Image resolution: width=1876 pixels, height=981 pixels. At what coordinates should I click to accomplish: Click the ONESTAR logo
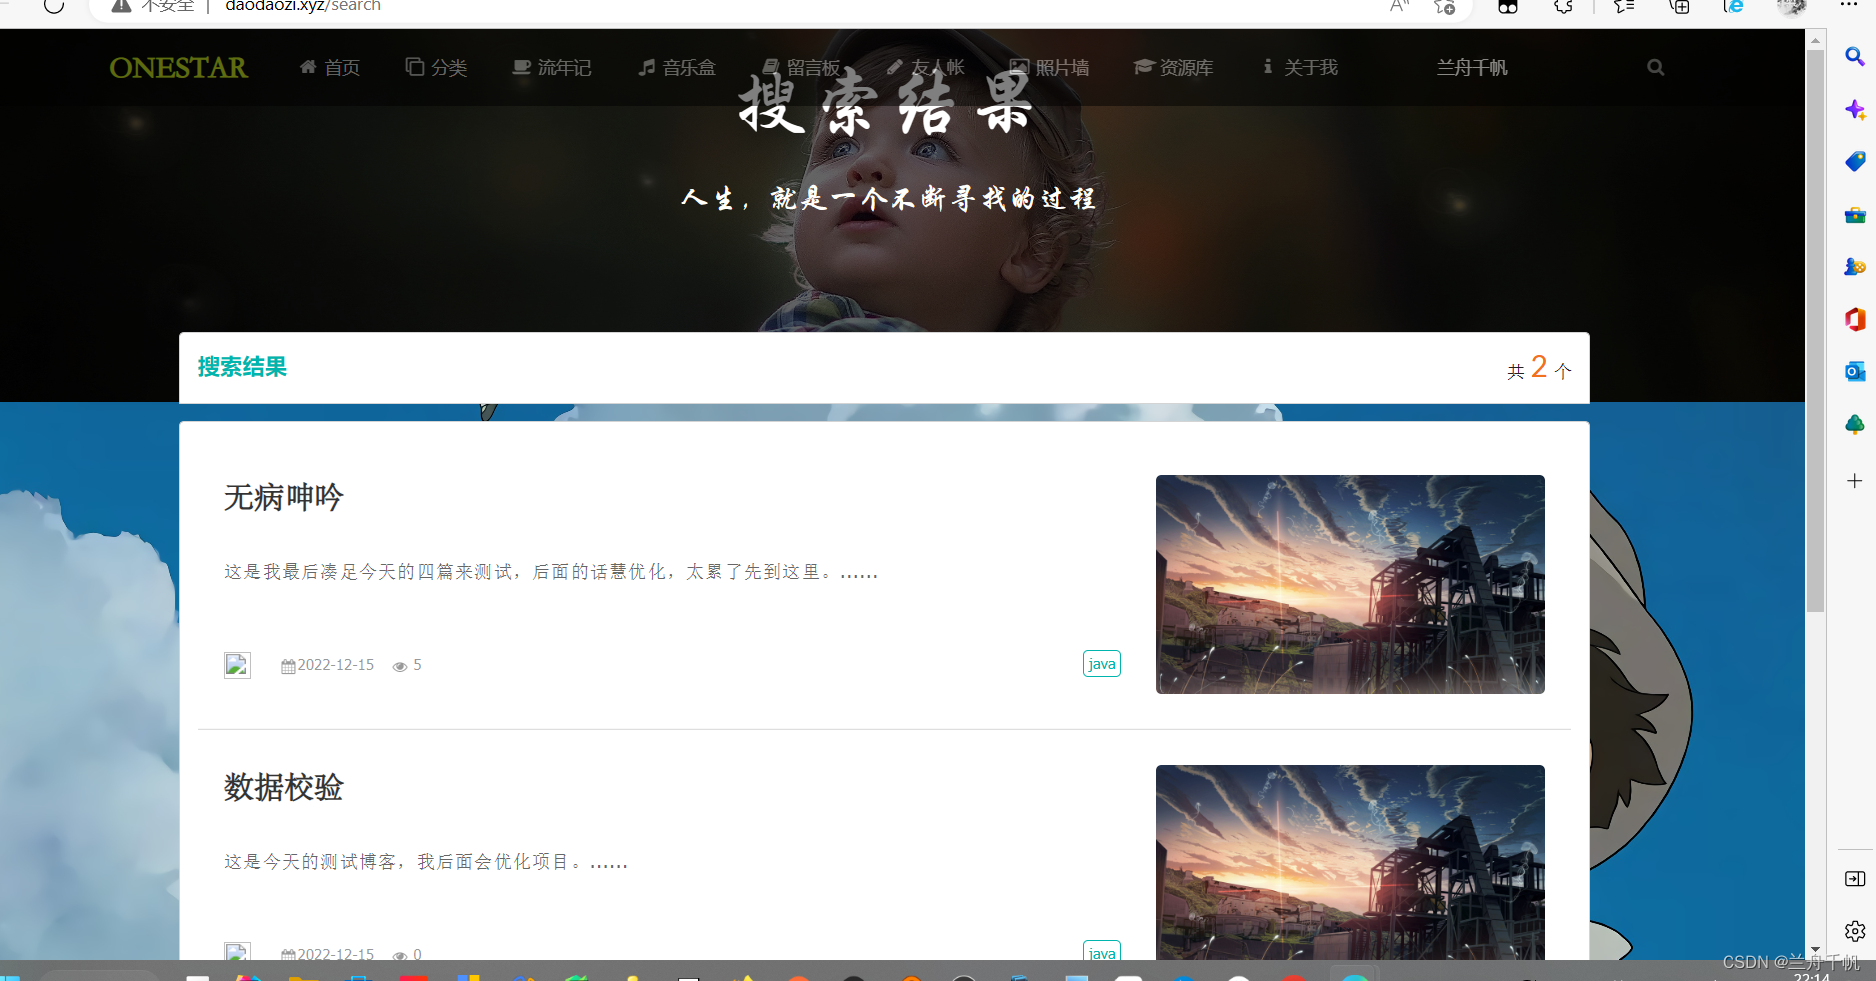click(178, 67)
